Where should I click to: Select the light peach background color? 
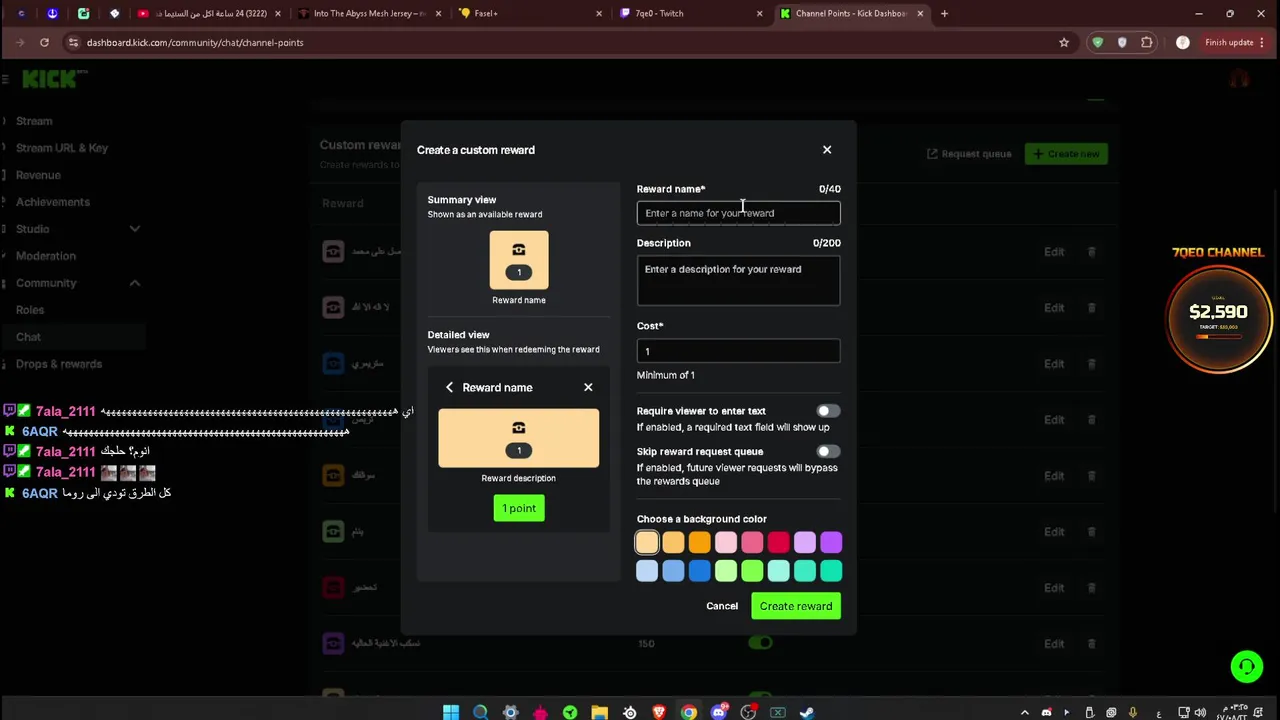coord(647,542)
